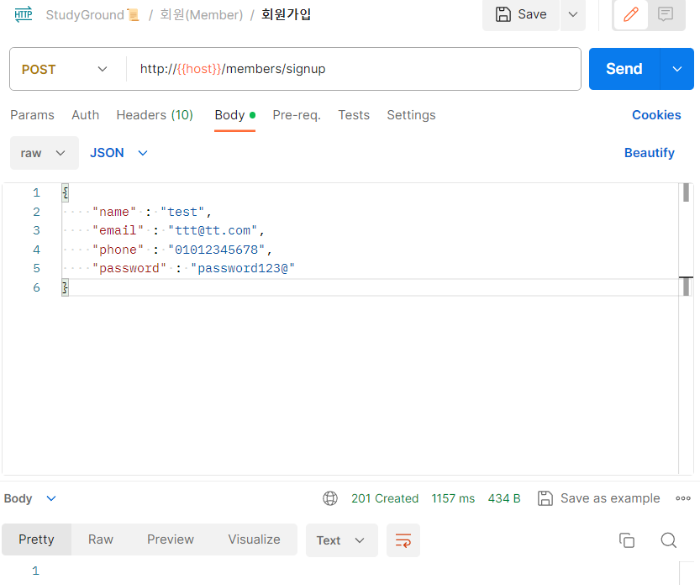The height and width of the screenshot is (585, 700).
Task: Open the POST method dropdown
Action: tap(64, 69)
